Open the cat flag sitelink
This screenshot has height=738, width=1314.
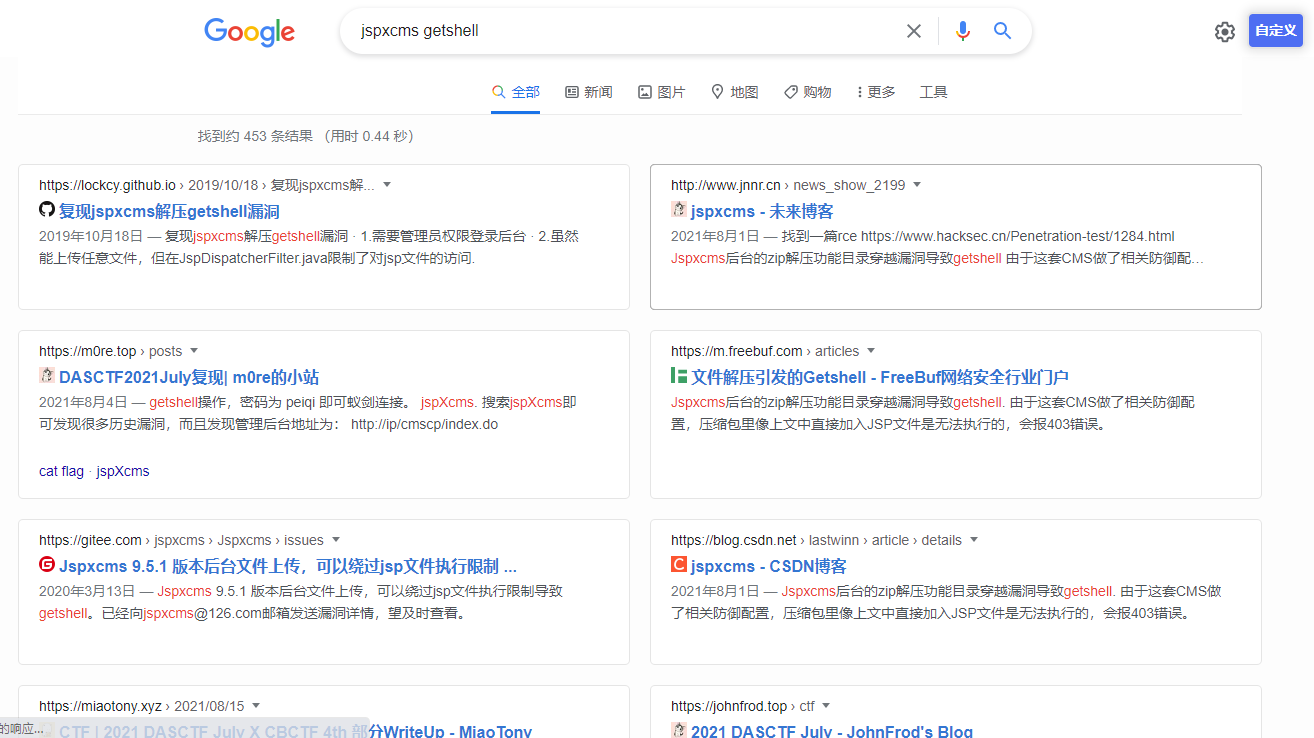point(61,471)
